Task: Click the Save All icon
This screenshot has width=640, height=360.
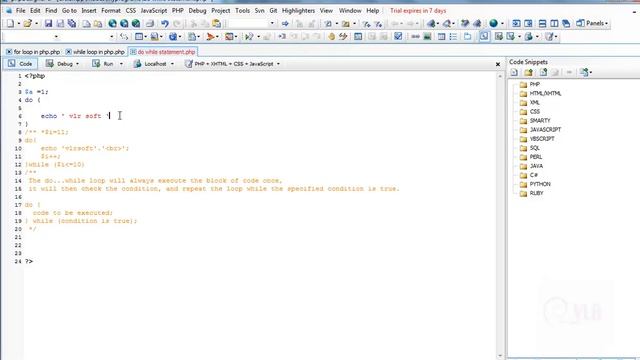Action: click(x=72, y=24)
